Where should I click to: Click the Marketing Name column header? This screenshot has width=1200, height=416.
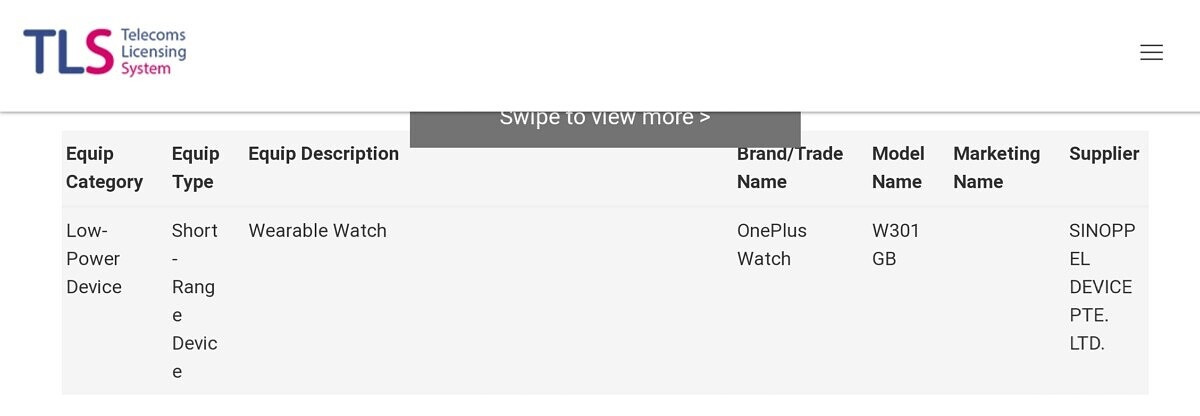pyautogui.click(x=996, y=168)
